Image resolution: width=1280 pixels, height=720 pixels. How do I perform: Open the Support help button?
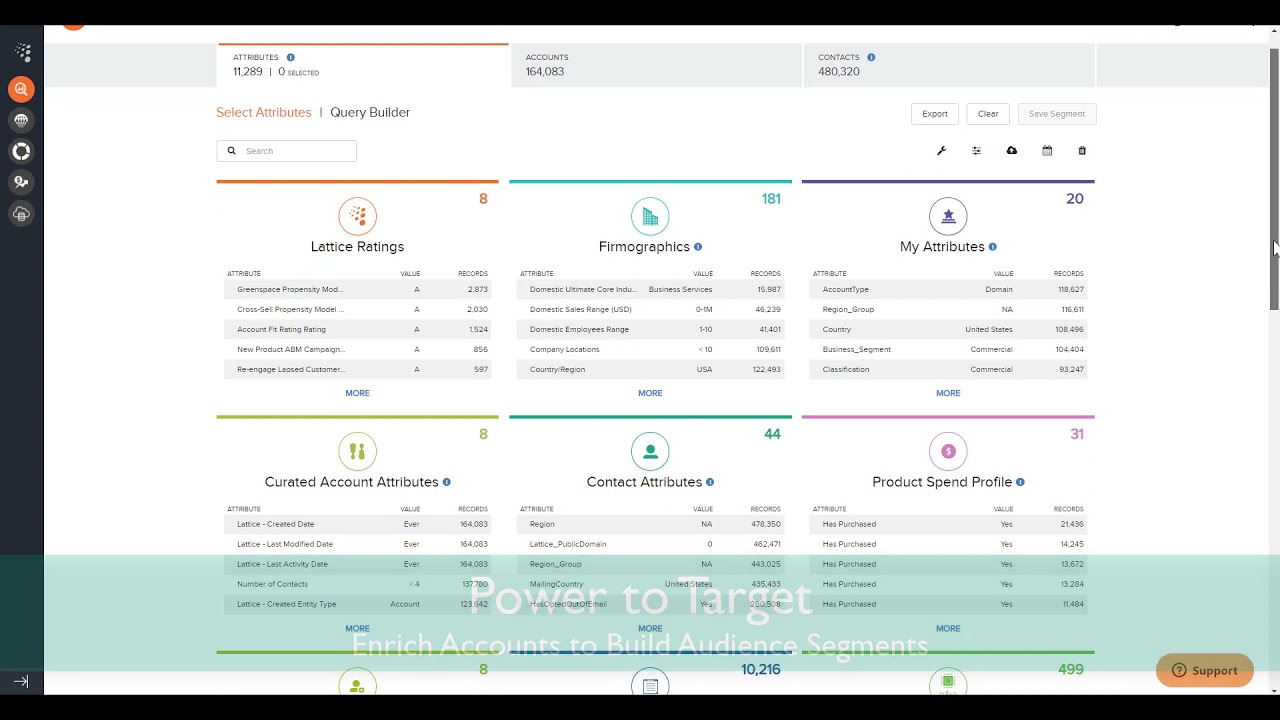(x=1205, y=671)
